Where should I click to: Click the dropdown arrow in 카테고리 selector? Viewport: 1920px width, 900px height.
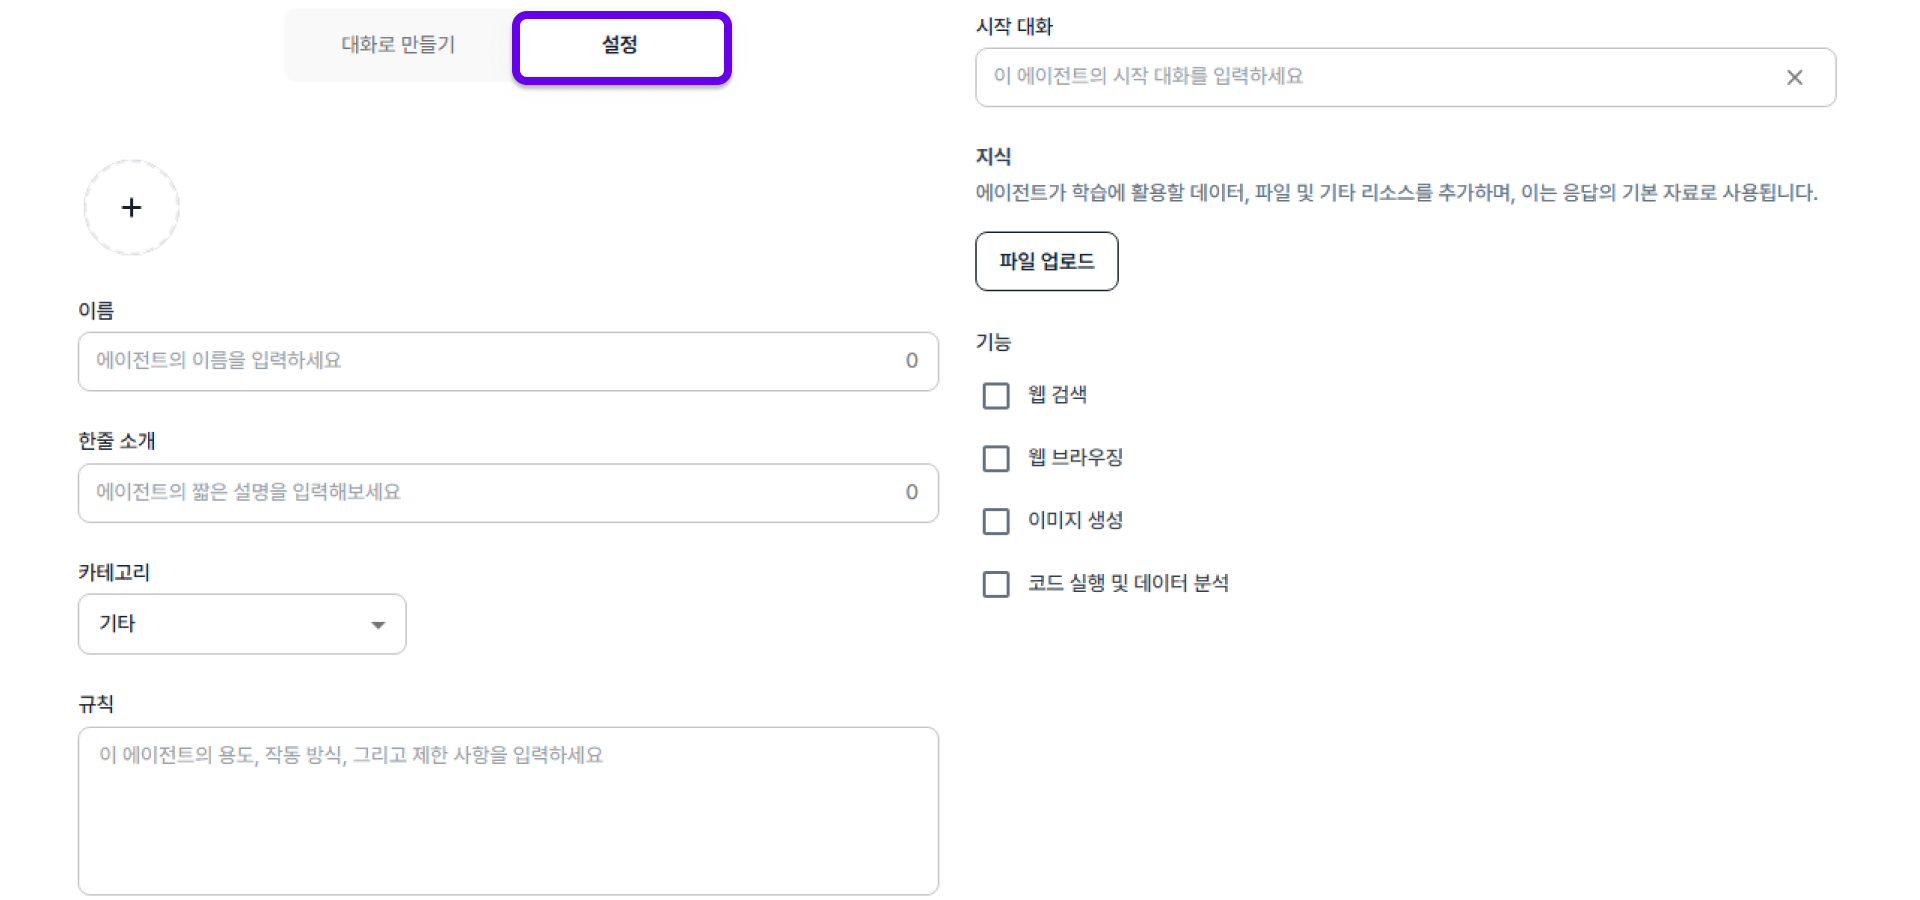point(378,625)
